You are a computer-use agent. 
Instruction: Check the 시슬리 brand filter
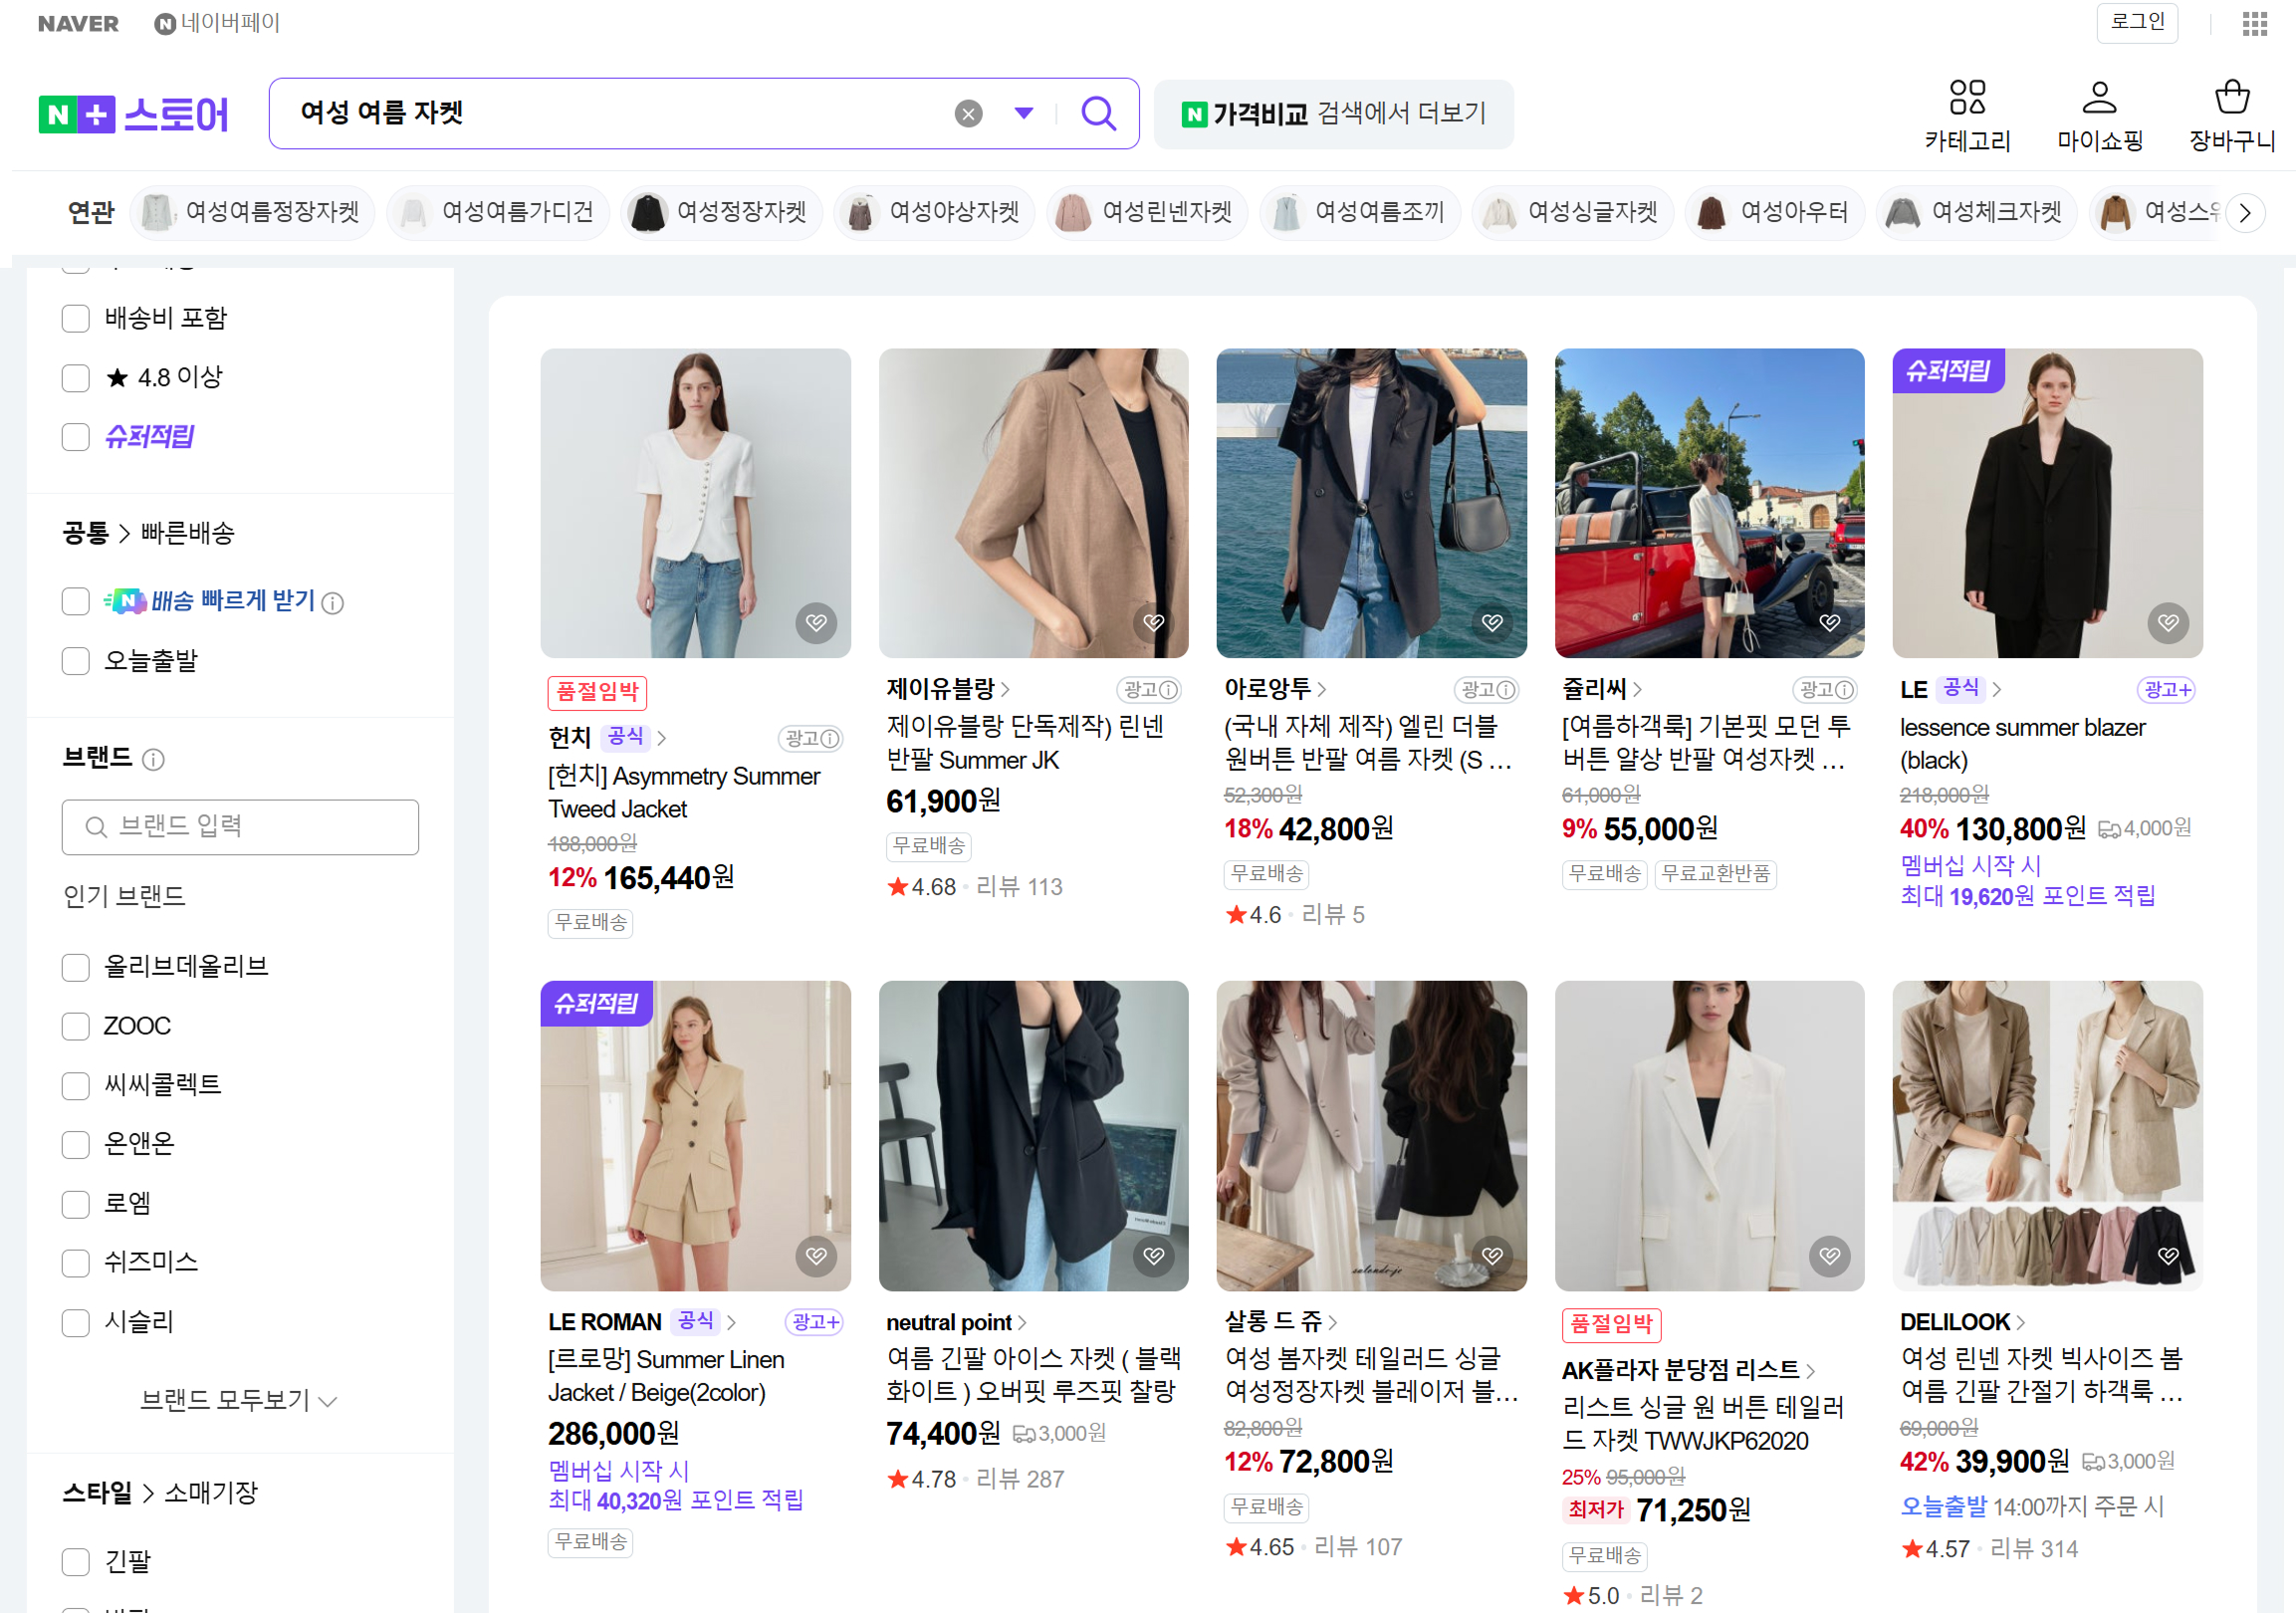click(76, 1322)
